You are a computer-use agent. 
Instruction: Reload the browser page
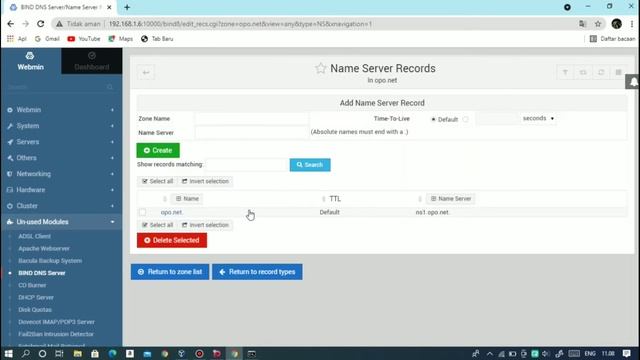point(40,24)
